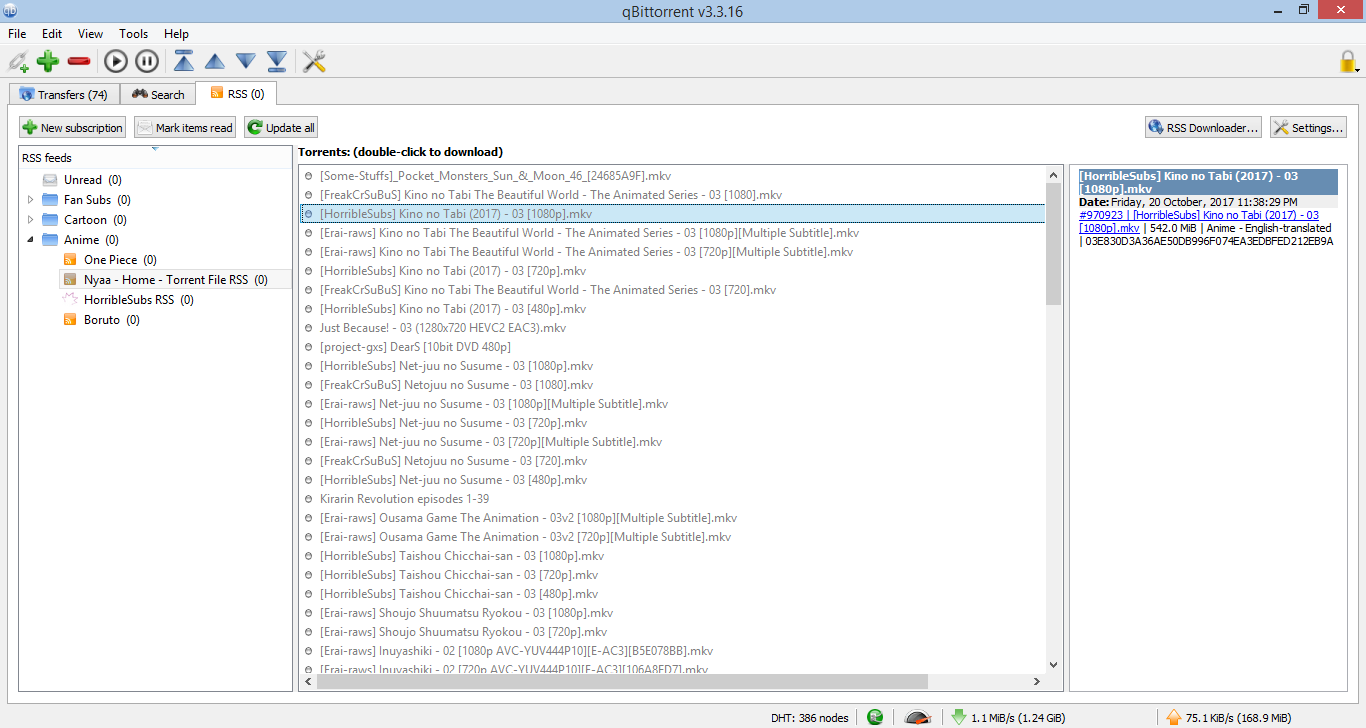
Task: Collapse the Anime folder
Action: coord(30,240)
